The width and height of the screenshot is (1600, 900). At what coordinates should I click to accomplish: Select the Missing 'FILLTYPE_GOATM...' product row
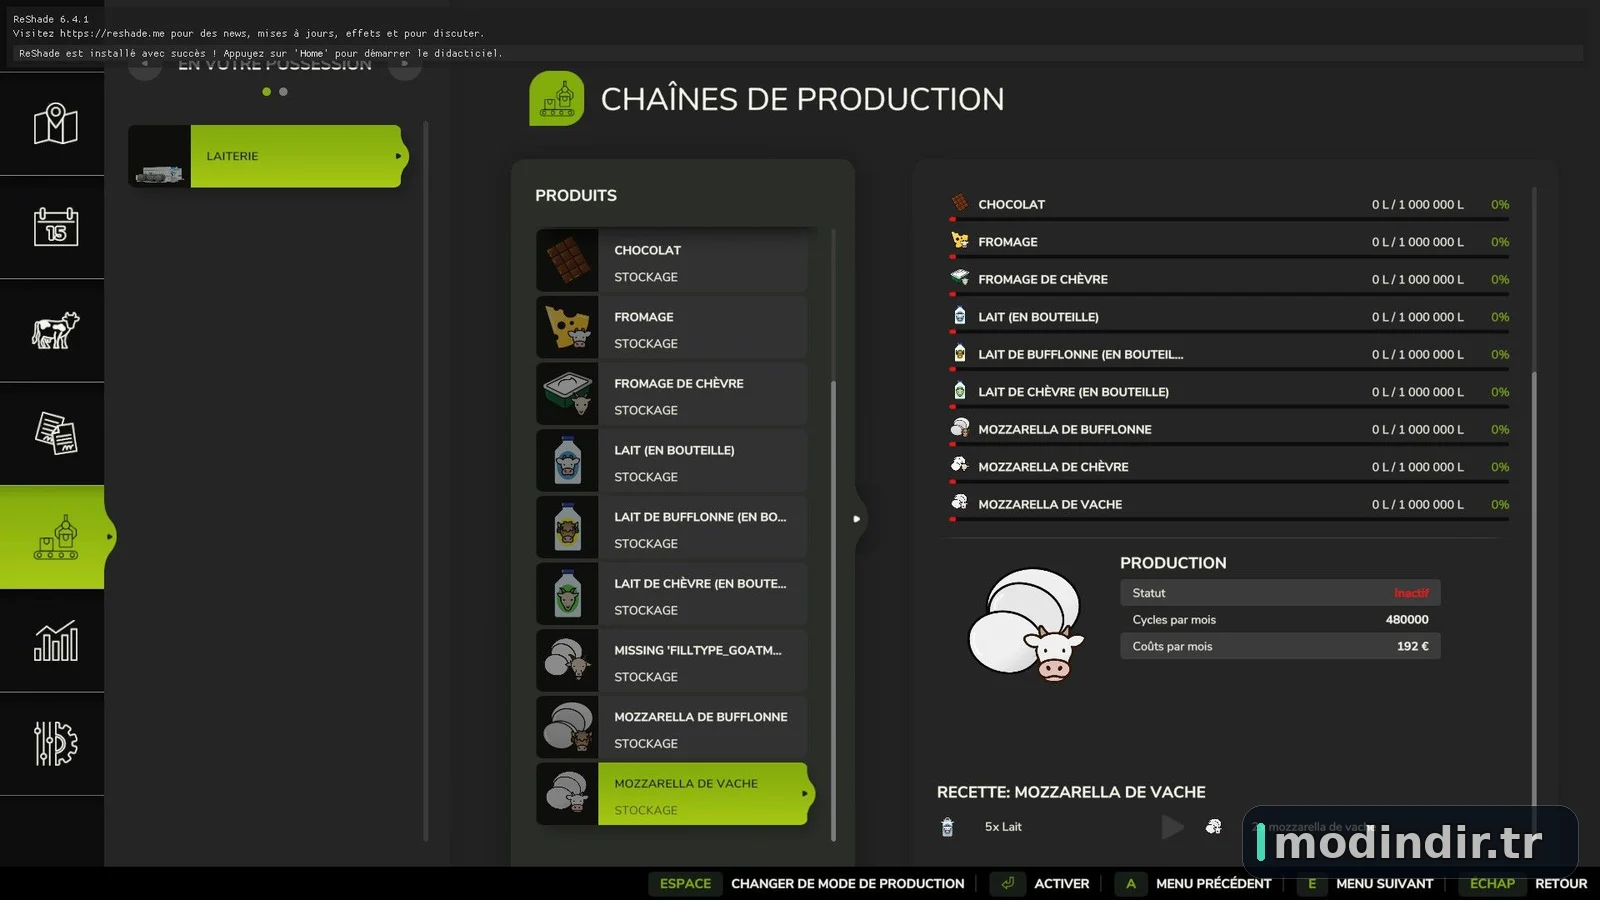[671, 661]
